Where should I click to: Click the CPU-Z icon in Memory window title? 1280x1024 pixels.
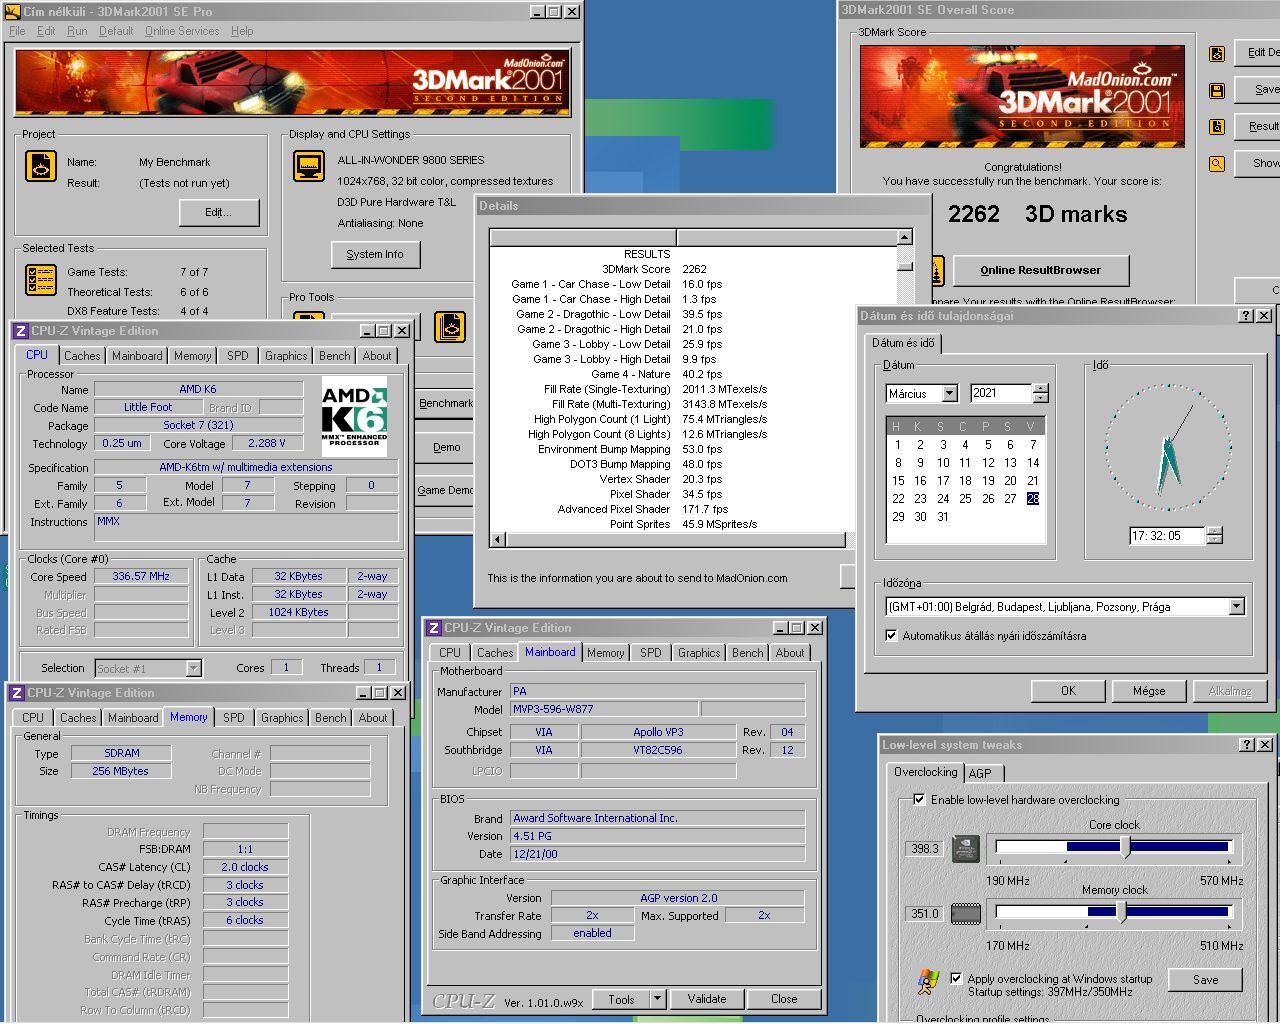(16, 693)
